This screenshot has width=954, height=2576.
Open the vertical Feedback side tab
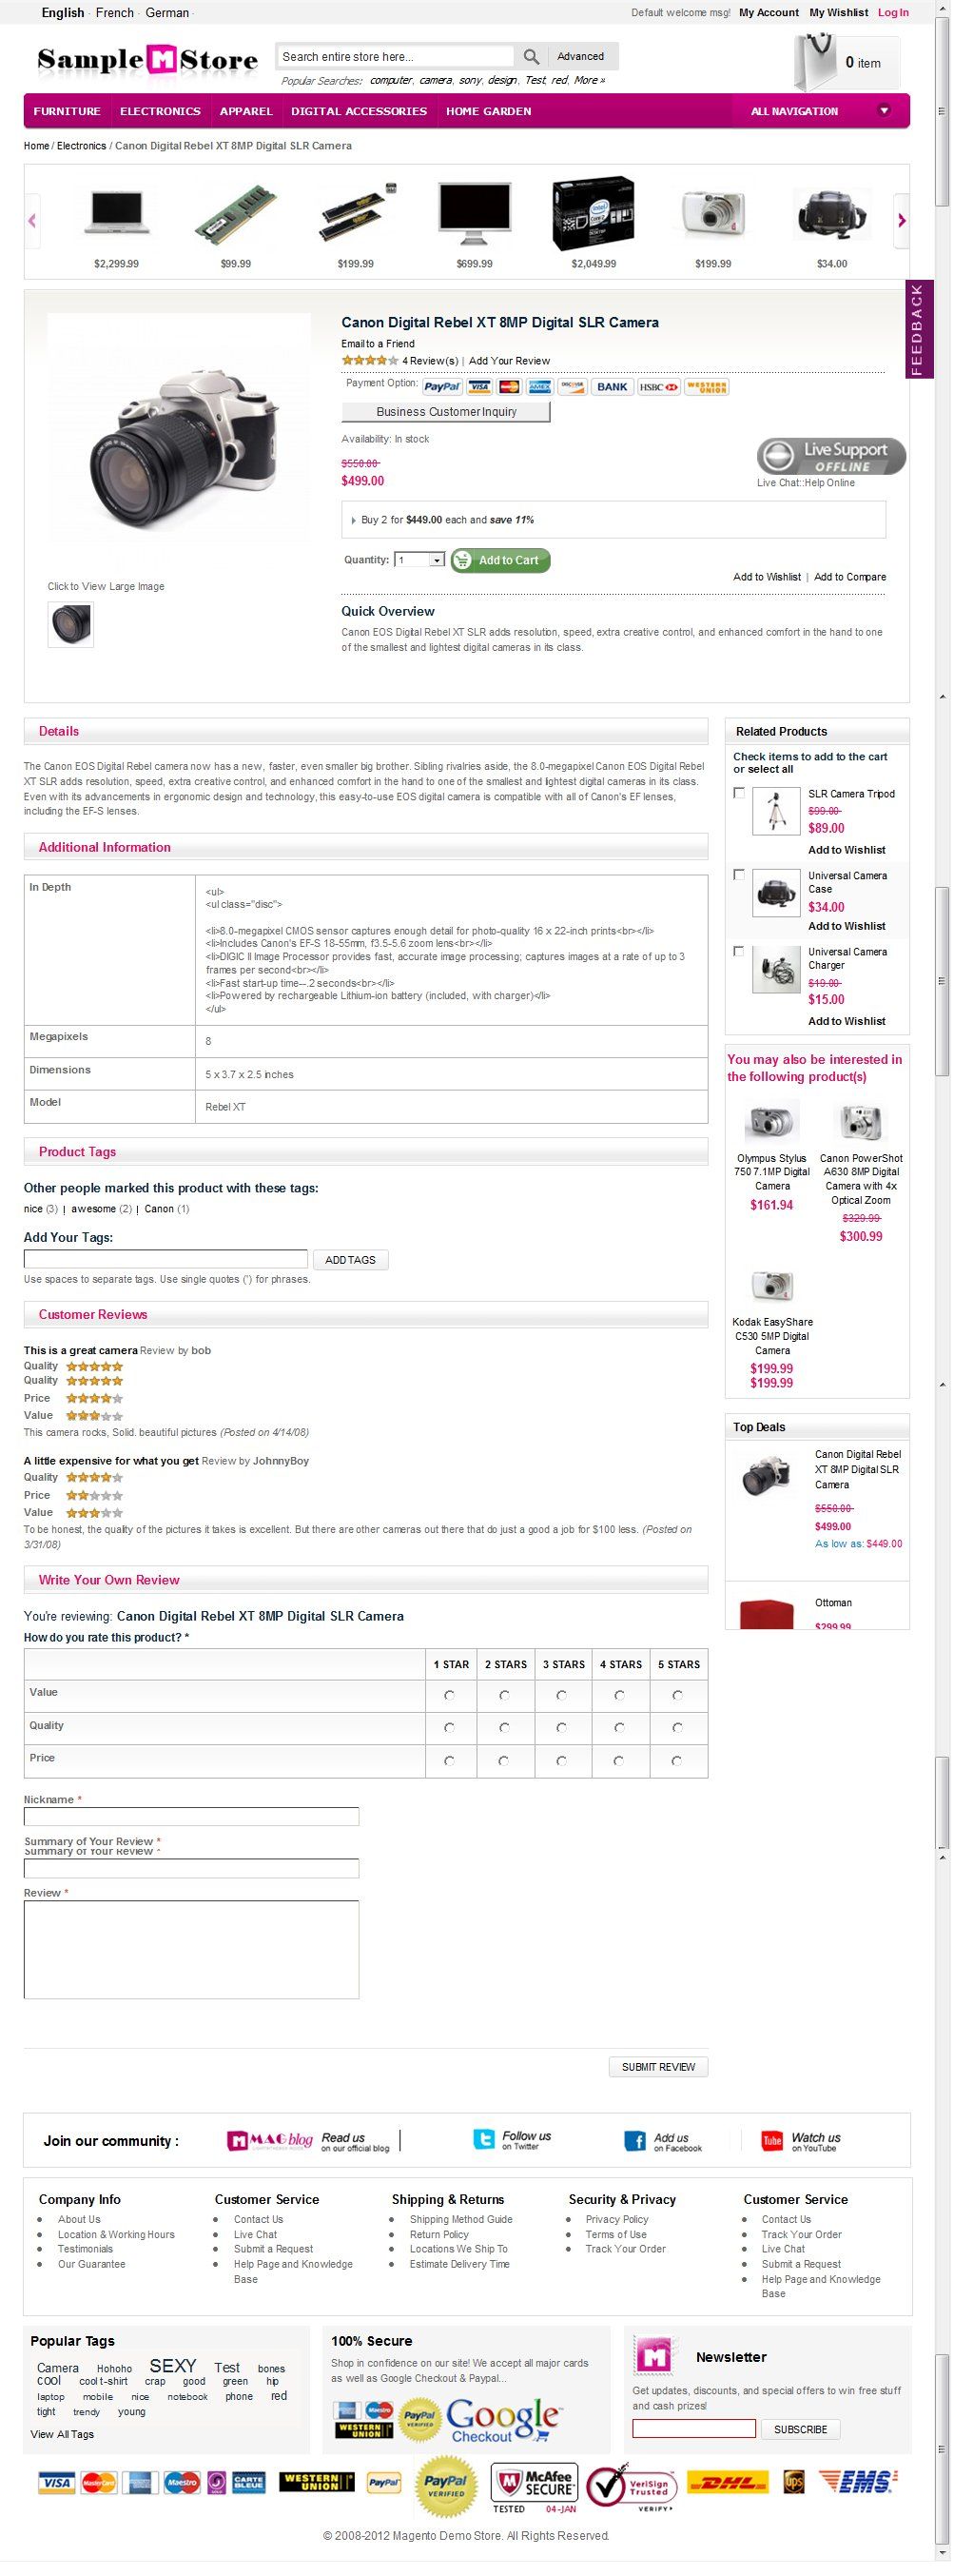(918, 329)
